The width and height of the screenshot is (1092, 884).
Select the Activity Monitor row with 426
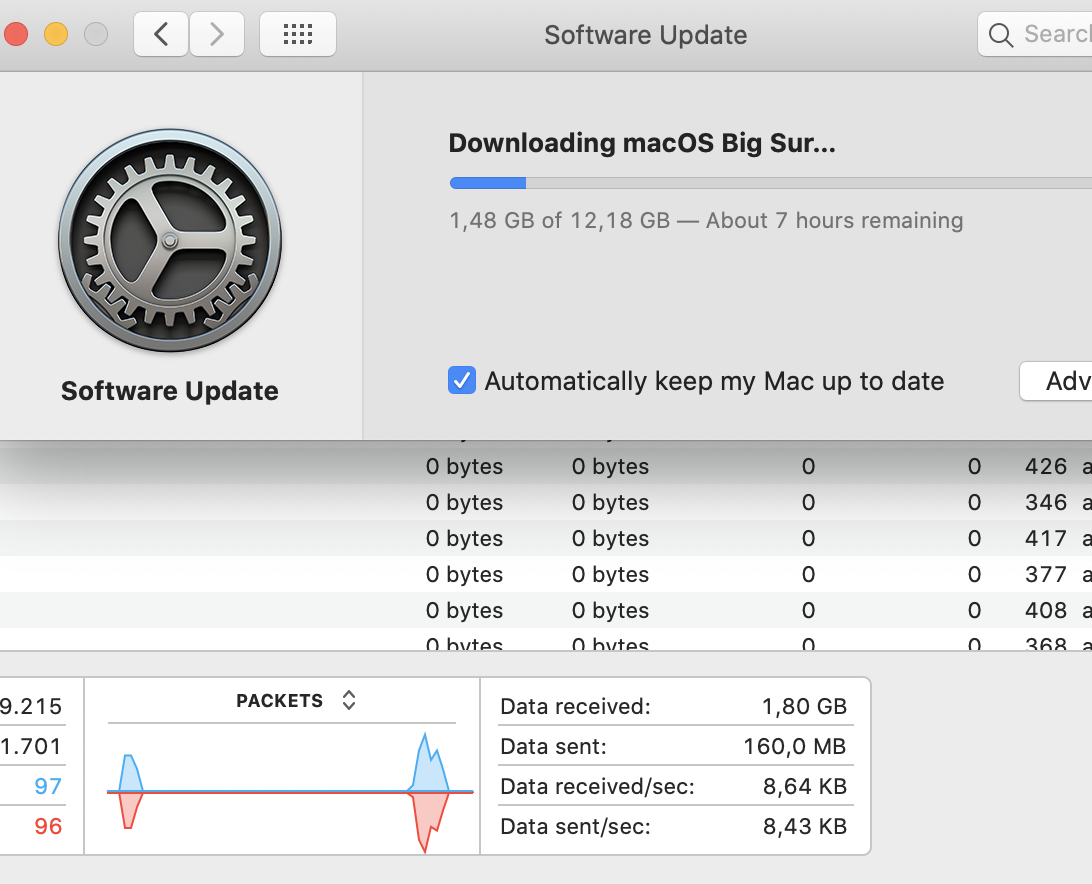tap(546, 466)
